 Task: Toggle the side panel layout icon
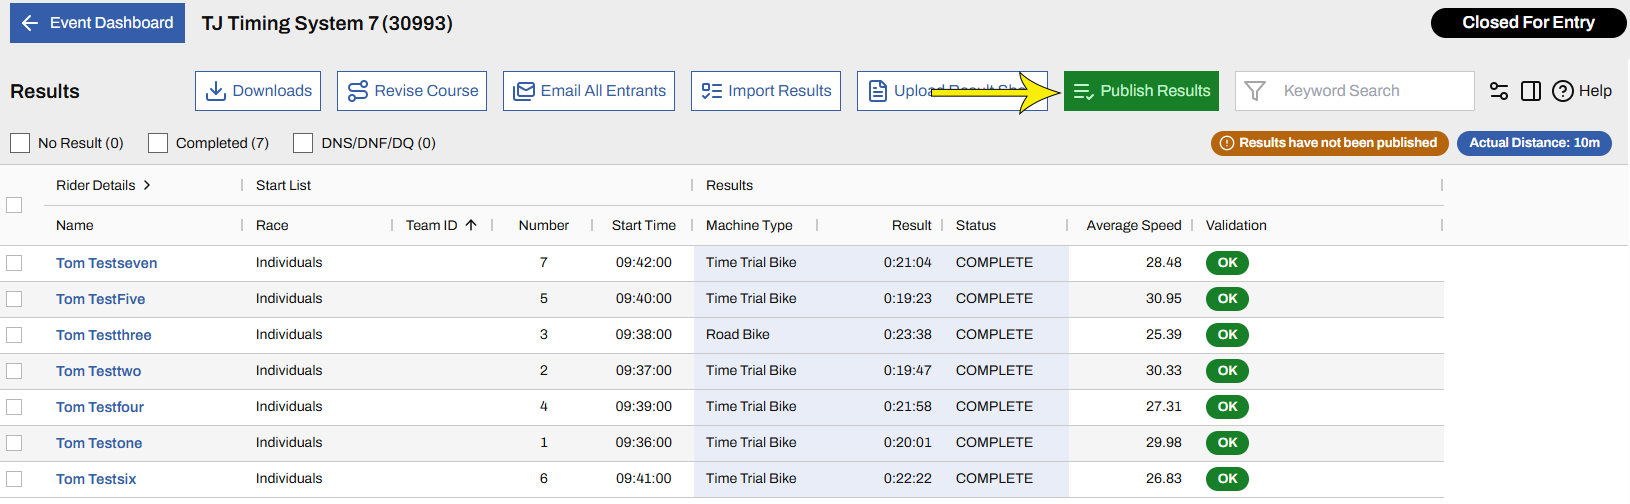coord(1531,91)
